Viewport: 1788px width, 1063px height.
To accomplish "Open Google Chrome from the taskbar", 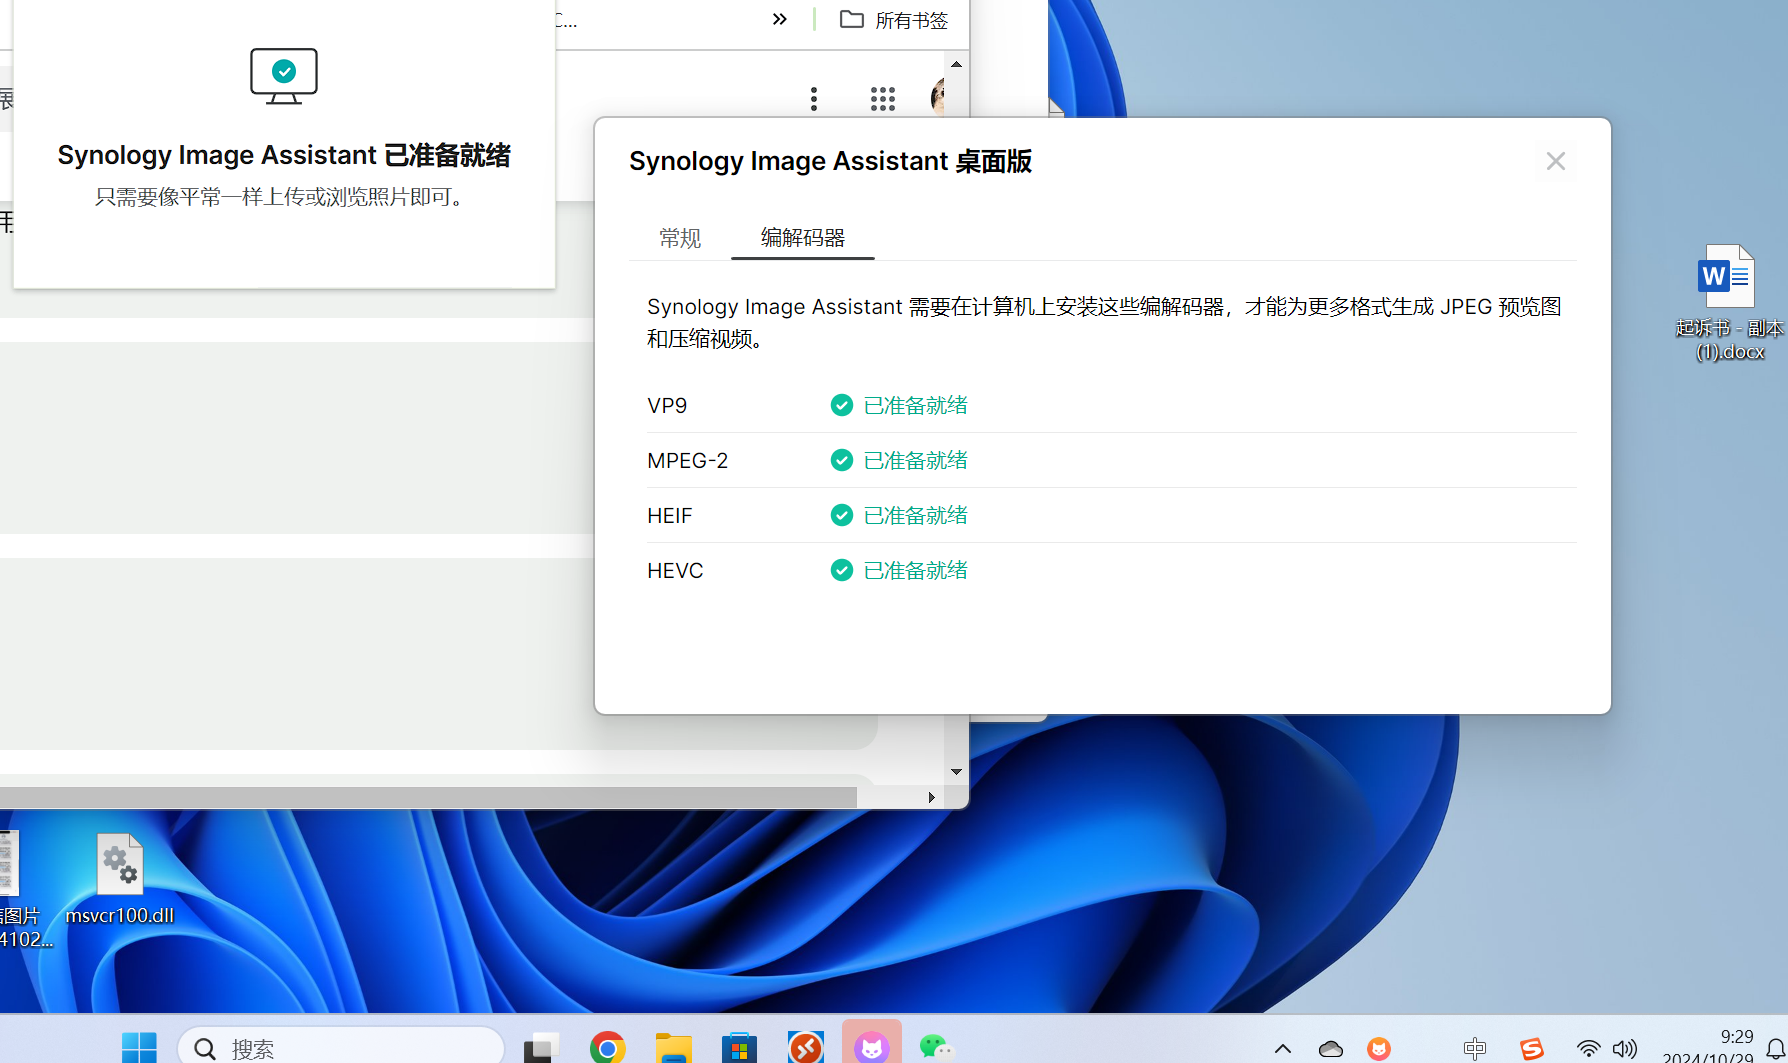I will click(607, 1048).
